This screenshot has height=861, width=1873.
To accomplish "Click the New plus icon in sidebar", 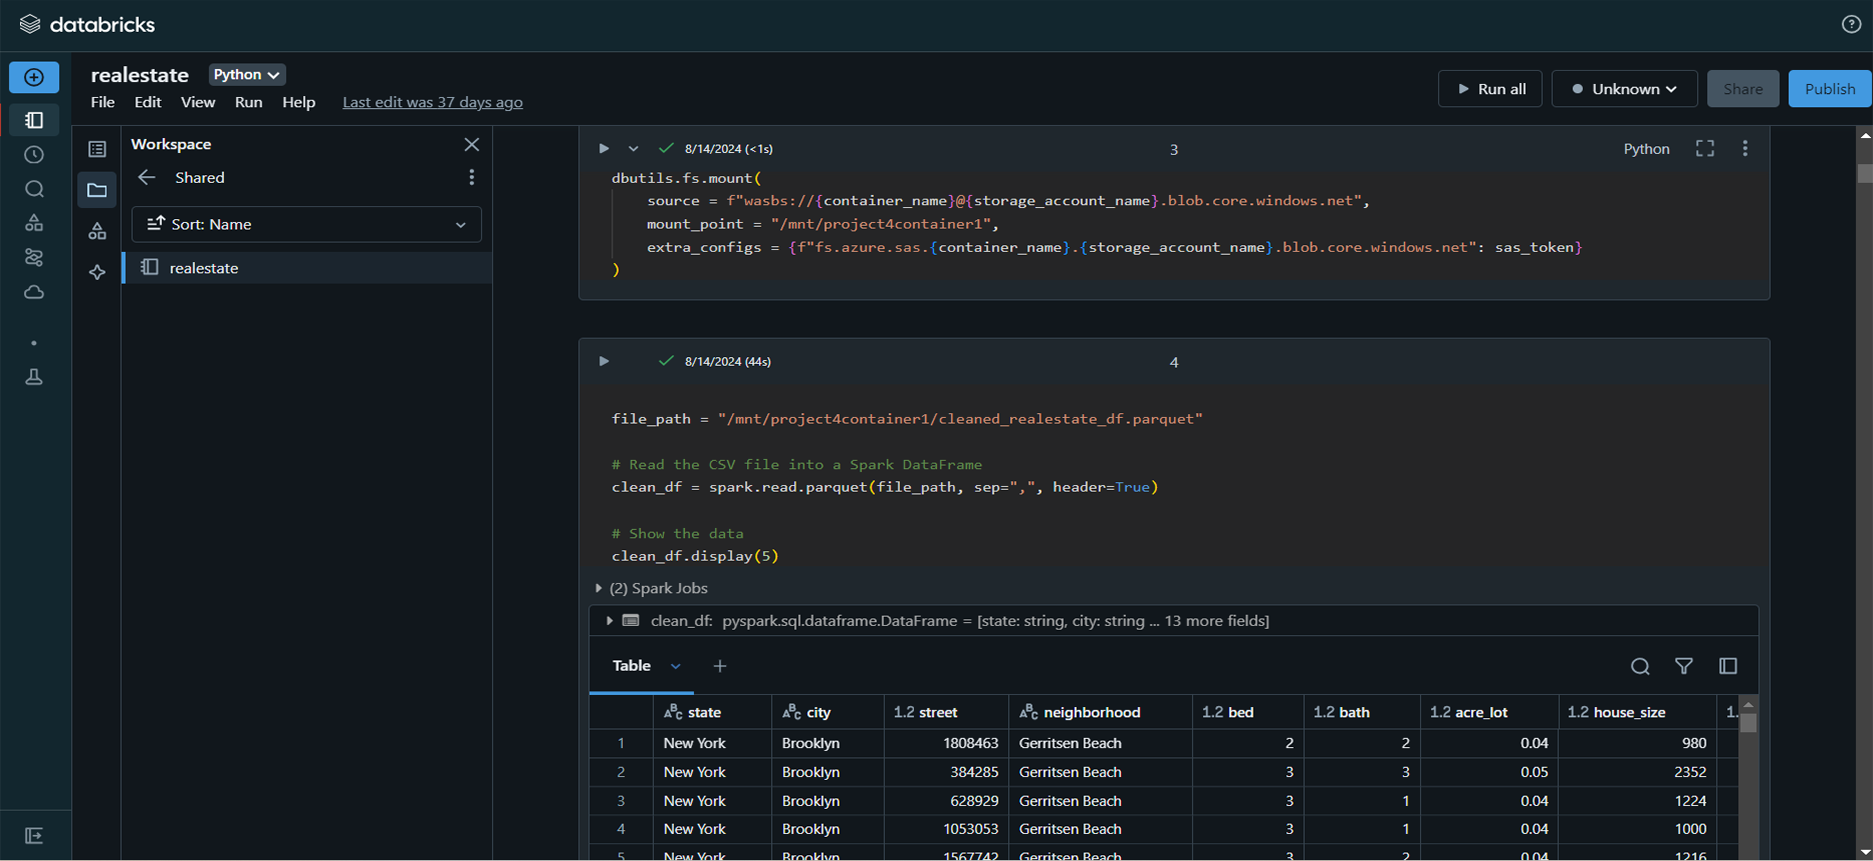I will 34,77.
